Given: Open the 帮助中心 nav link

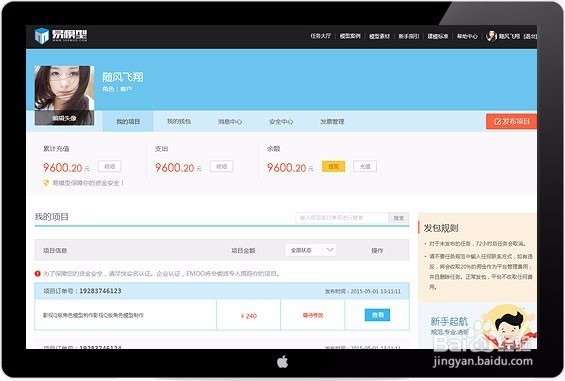Looking at the screenshot, I should click(467, 36).
